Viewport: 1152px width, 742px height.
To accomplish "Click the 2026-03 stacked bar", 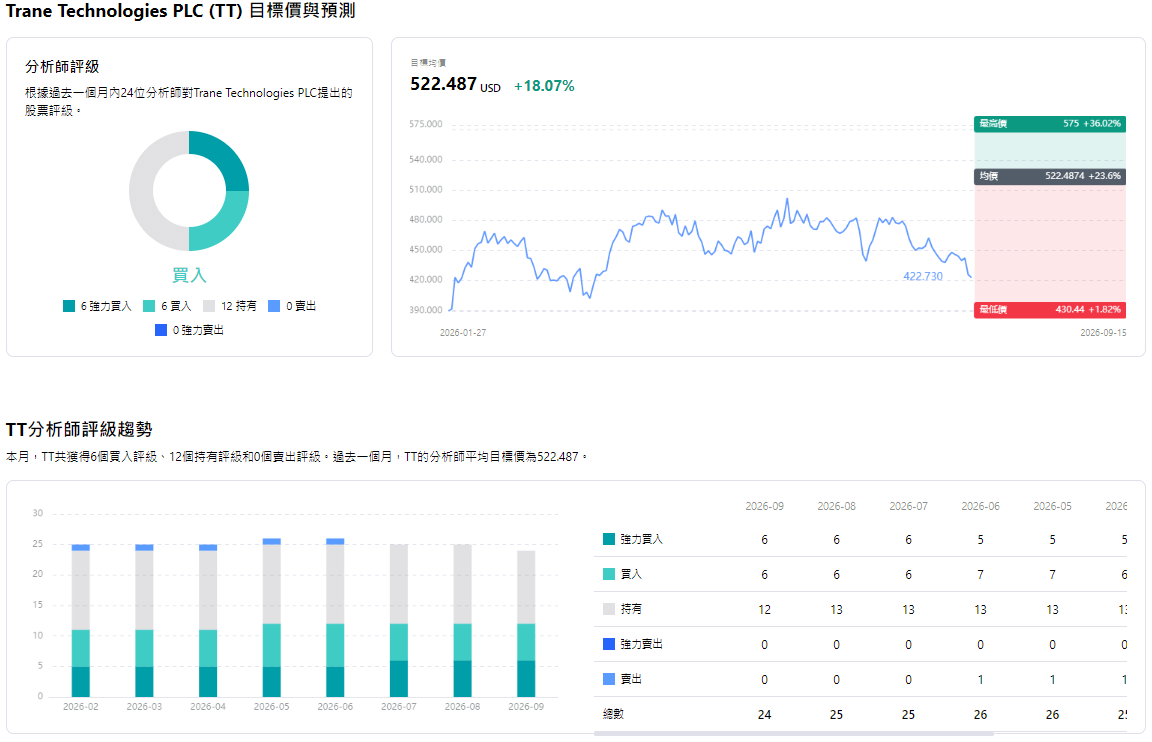I will tap(144, 621).
